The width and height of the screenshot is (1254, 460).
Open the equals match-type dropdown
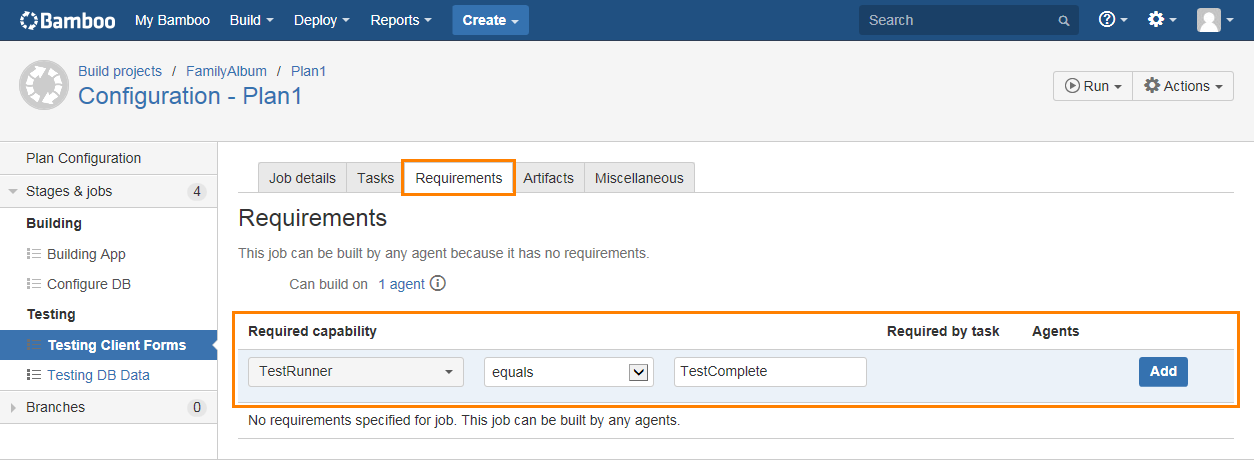(x=568, y=371)
